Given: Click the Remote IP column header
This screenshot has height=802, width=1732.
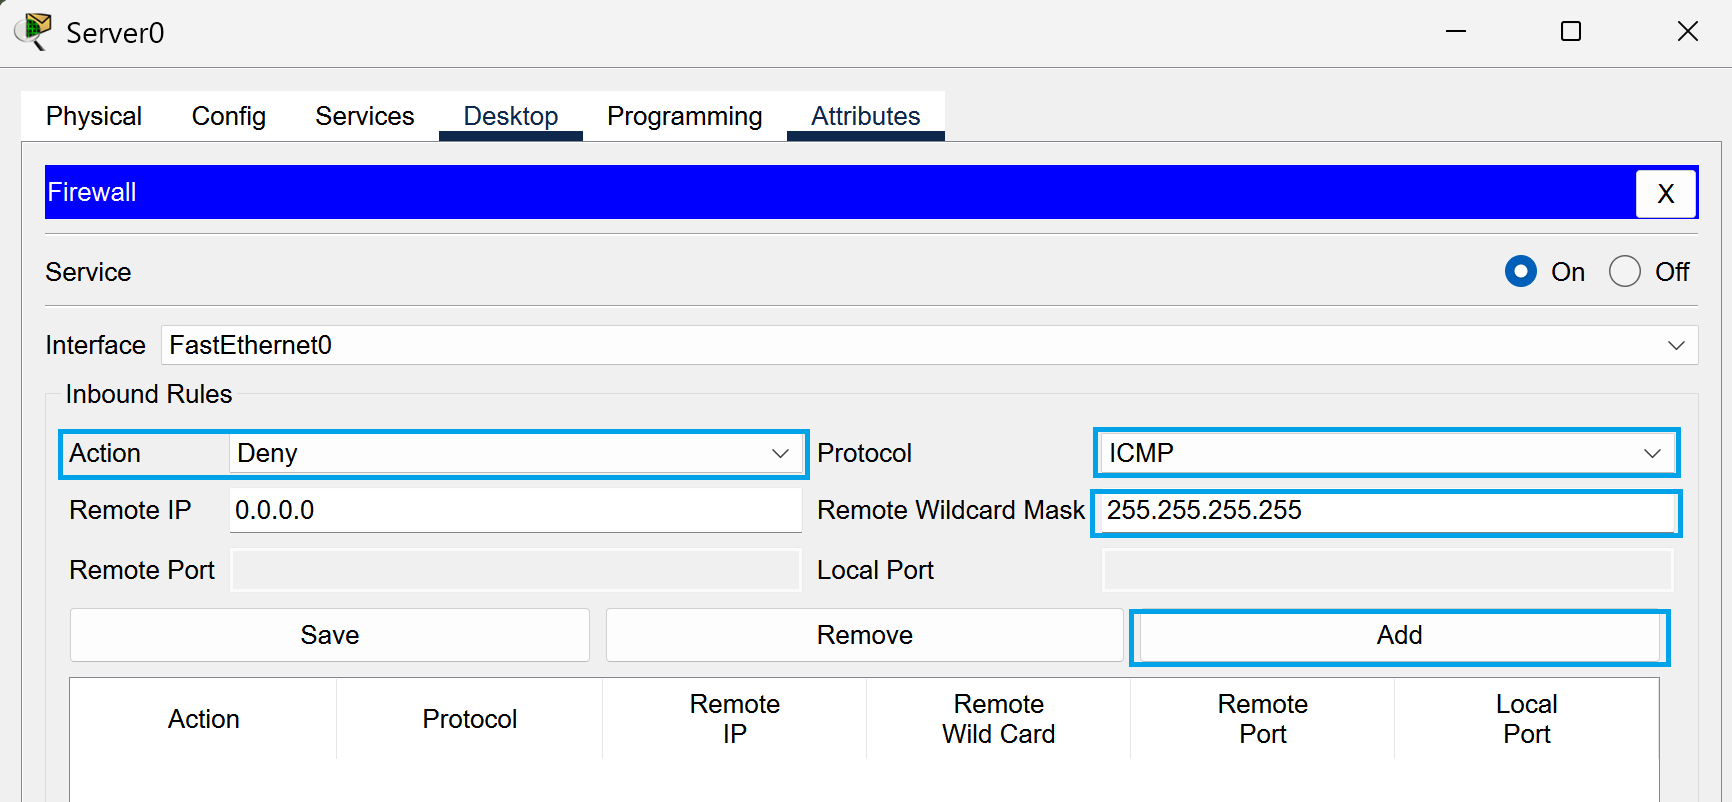Looking at the screenshot, I should click(735, 719).
